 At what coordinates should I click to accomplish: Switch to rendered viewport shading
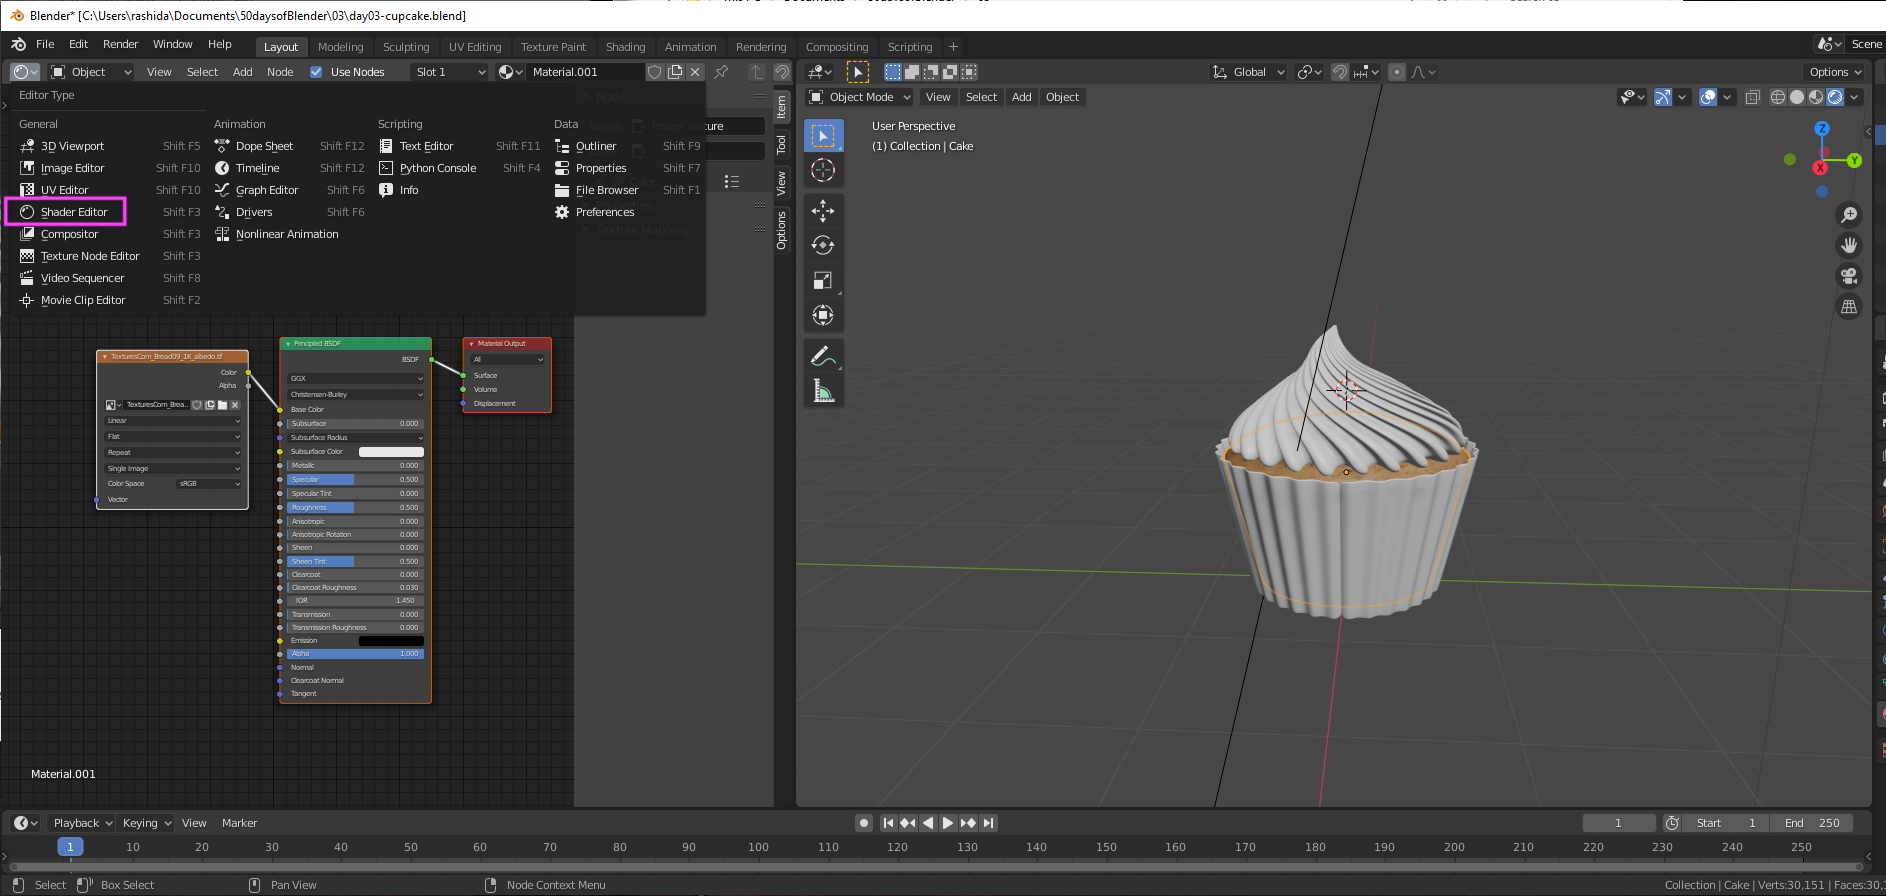(1835, 97)
